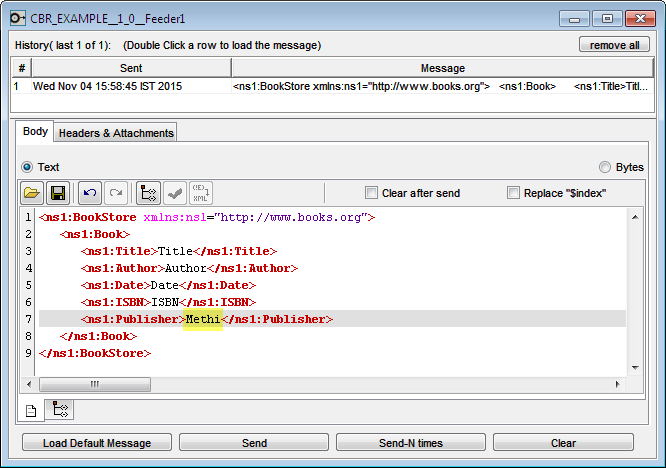The width and height of the screenshot is (666, 468).
Task: Click the ns1:Title line in editor
Action: [x=179, y=251]
